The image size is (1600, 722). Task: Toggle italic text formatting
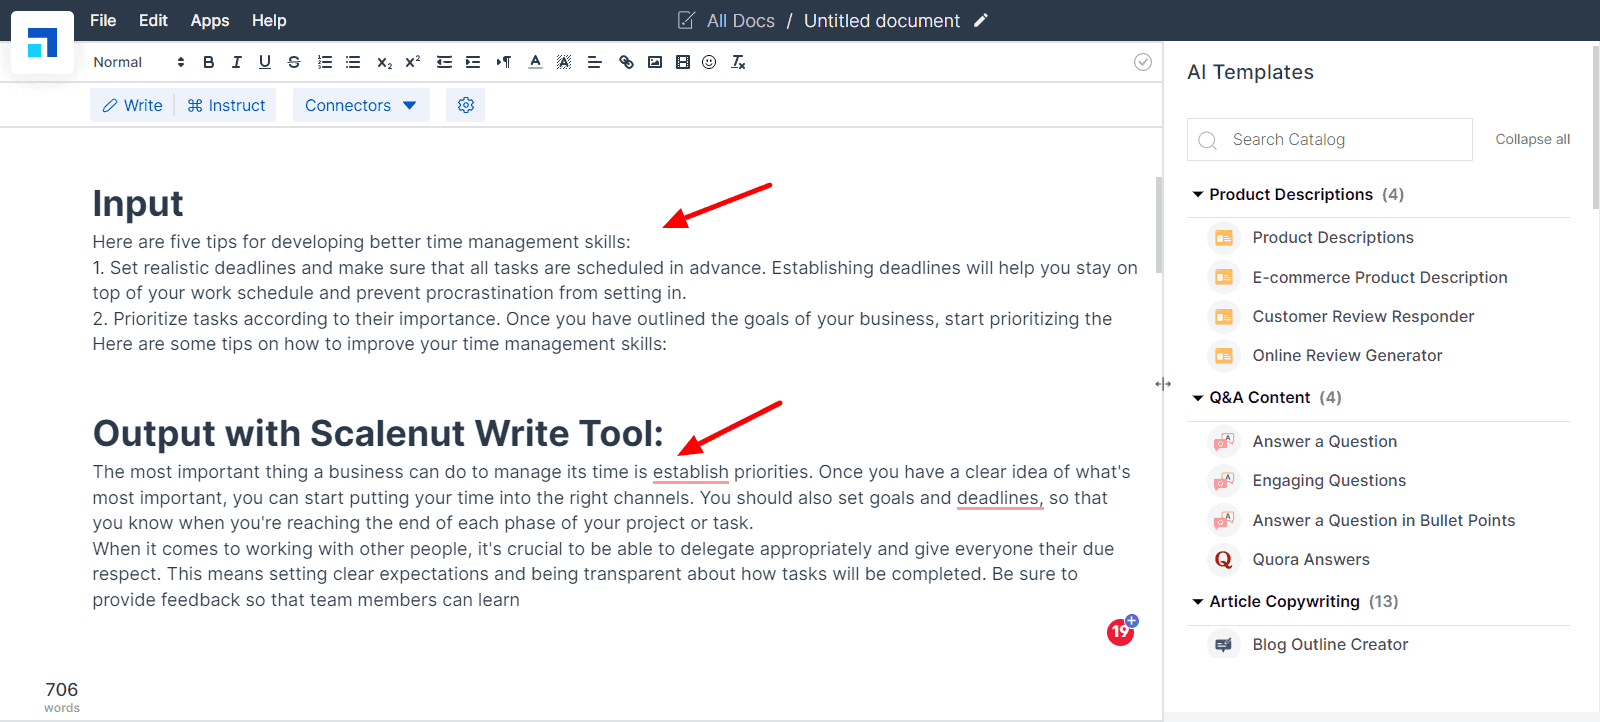[237, 62]
